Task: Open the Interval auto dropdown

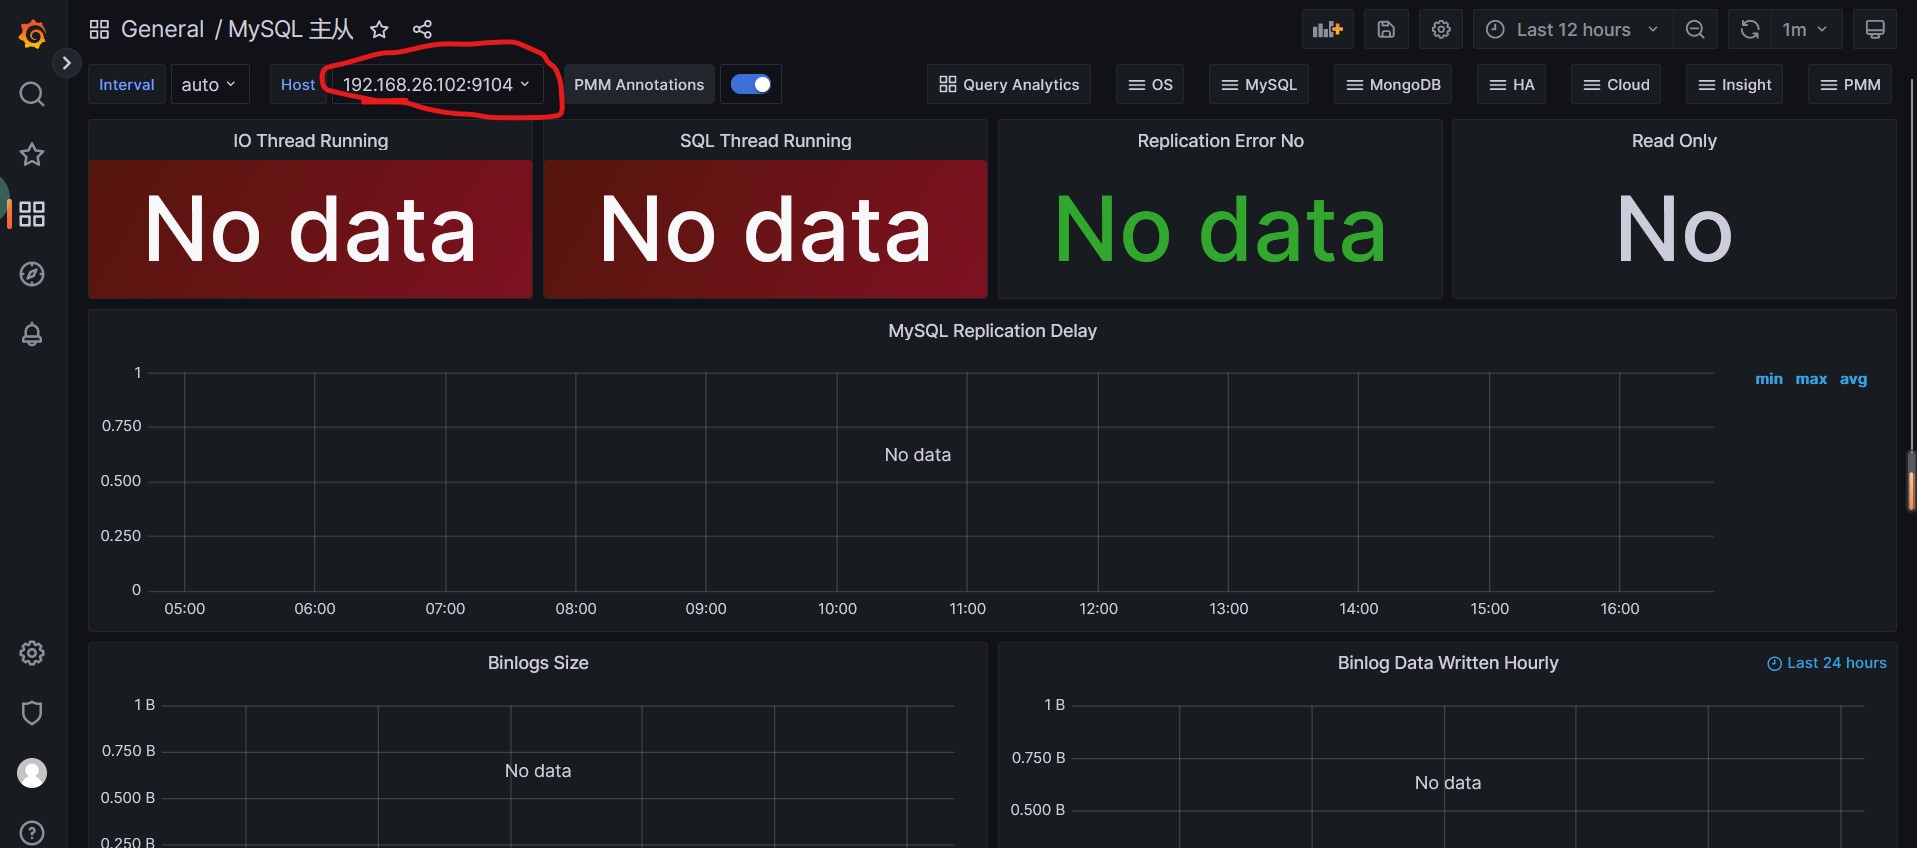Action: 209,84
